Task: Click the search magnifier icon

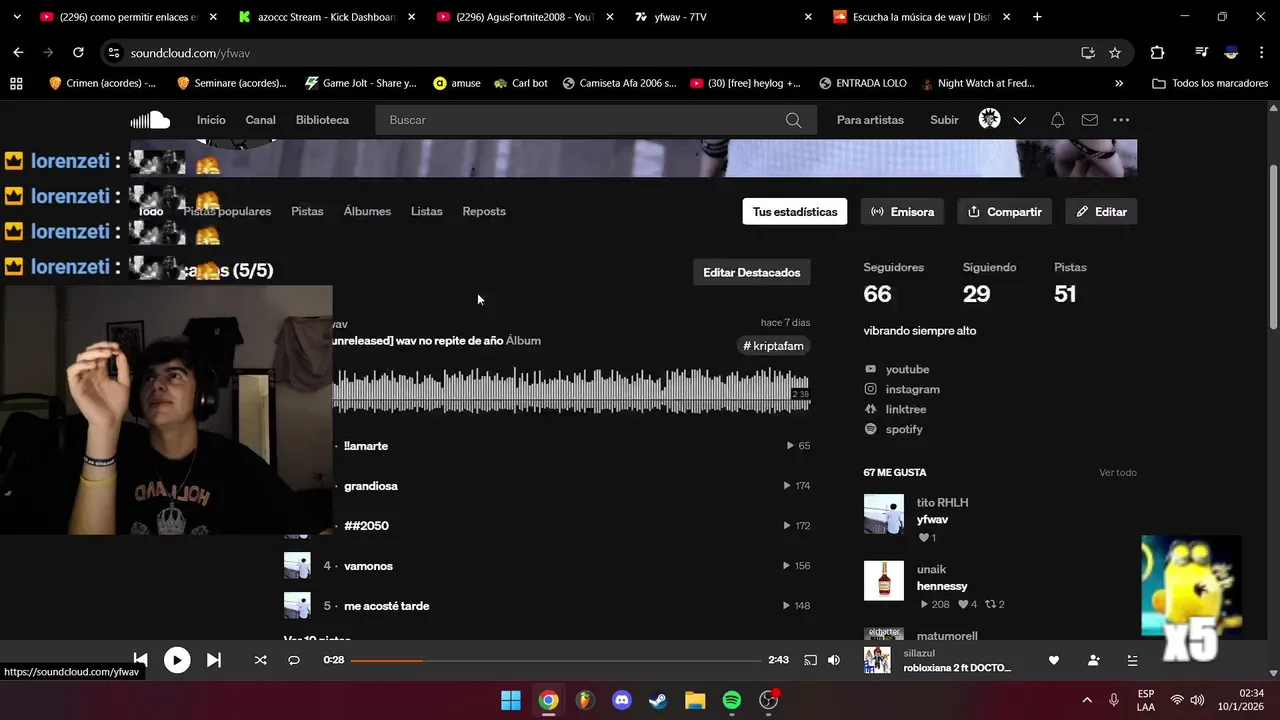Action: coord(793,120)
